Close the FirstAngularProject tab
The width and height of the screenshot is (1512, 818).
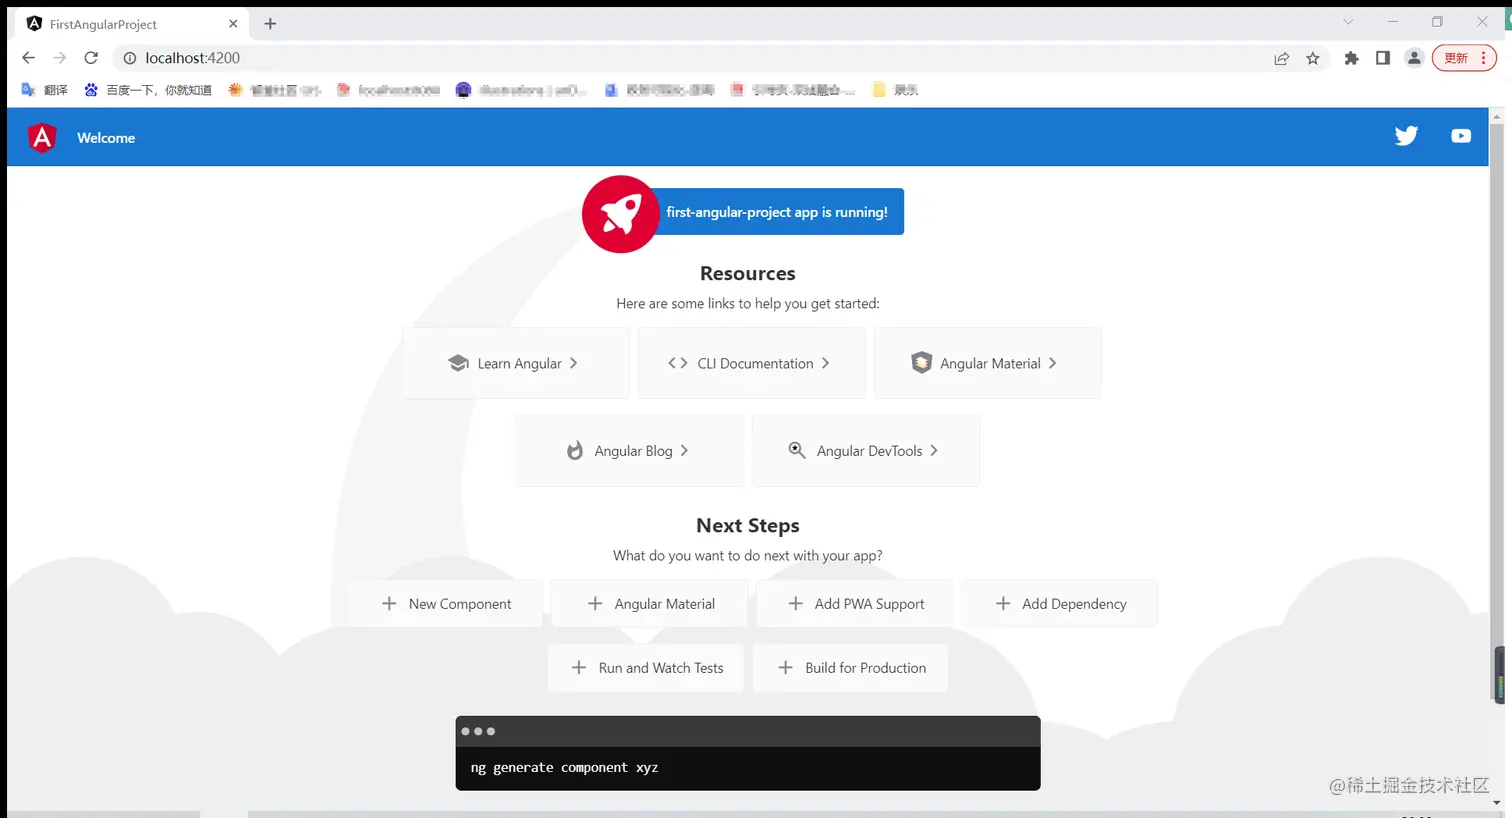point(233,24)
